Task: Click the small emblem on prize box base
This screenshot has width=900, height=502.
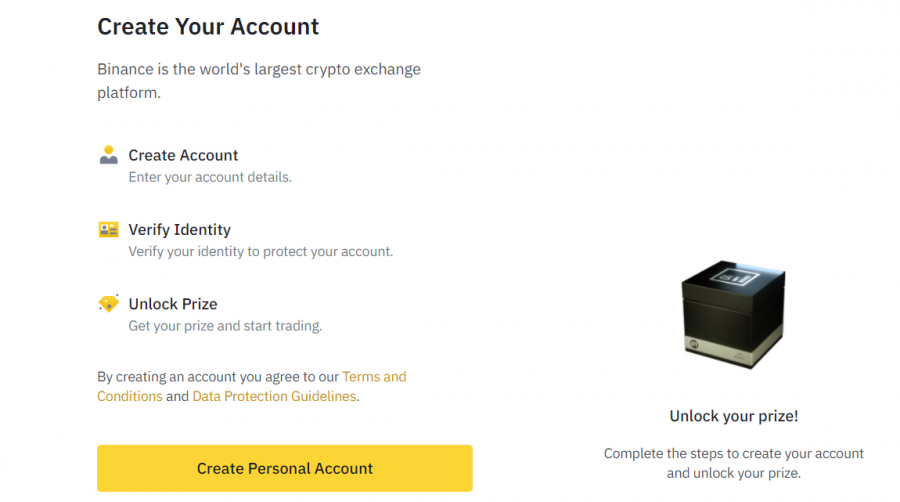Action: tap(694, 344)
